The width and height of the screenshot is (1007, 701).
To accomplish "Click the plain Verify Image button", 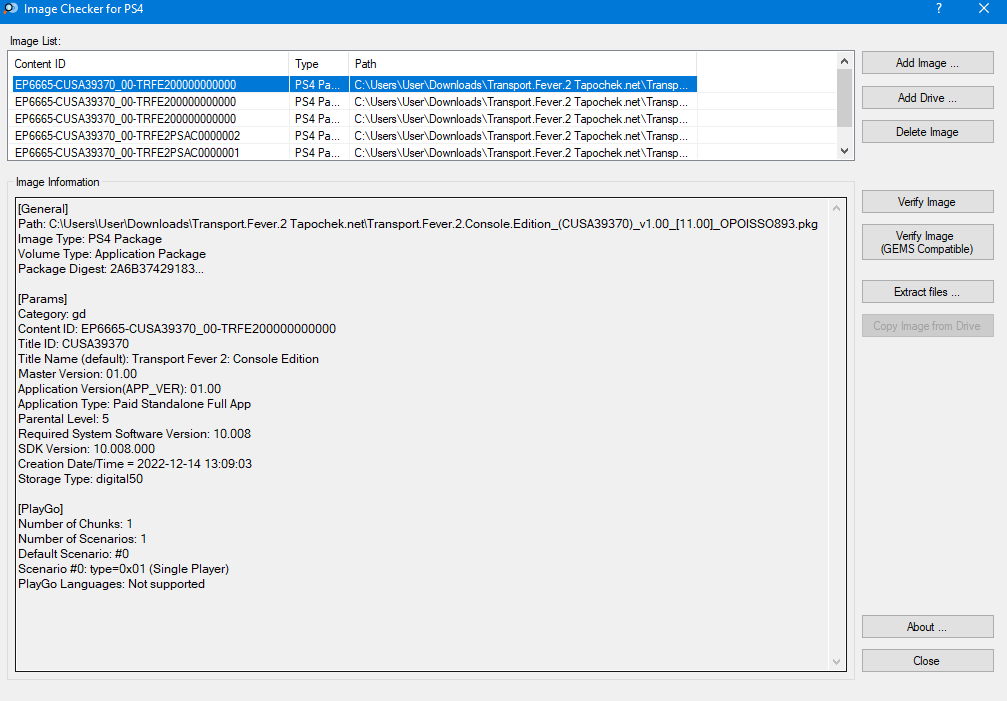I will (927, 202).
